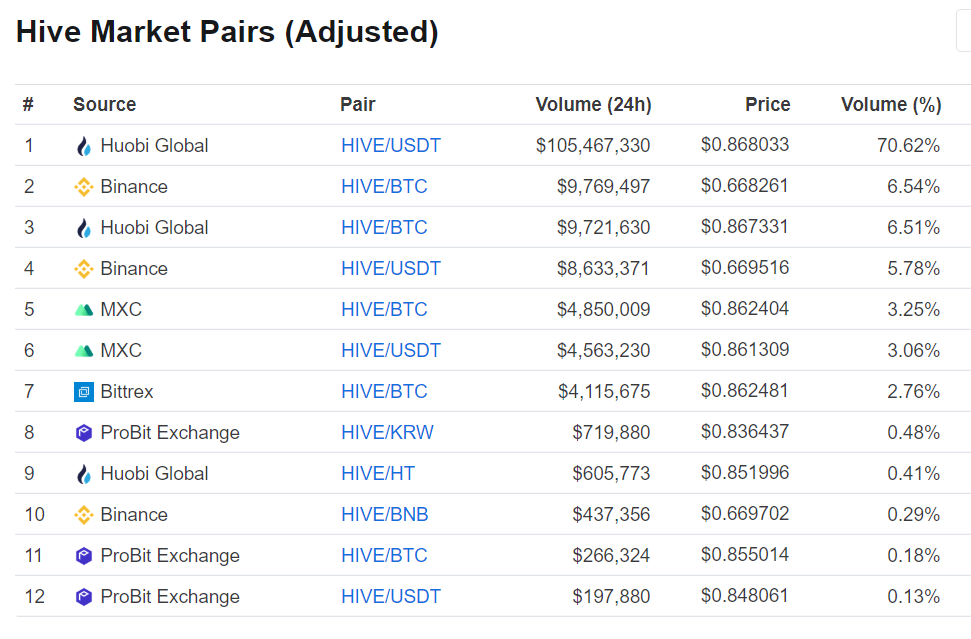The height and width of the screenshot is (639, 971).
Task: Click the Bittrex exchange name
Action: point(126,391)
